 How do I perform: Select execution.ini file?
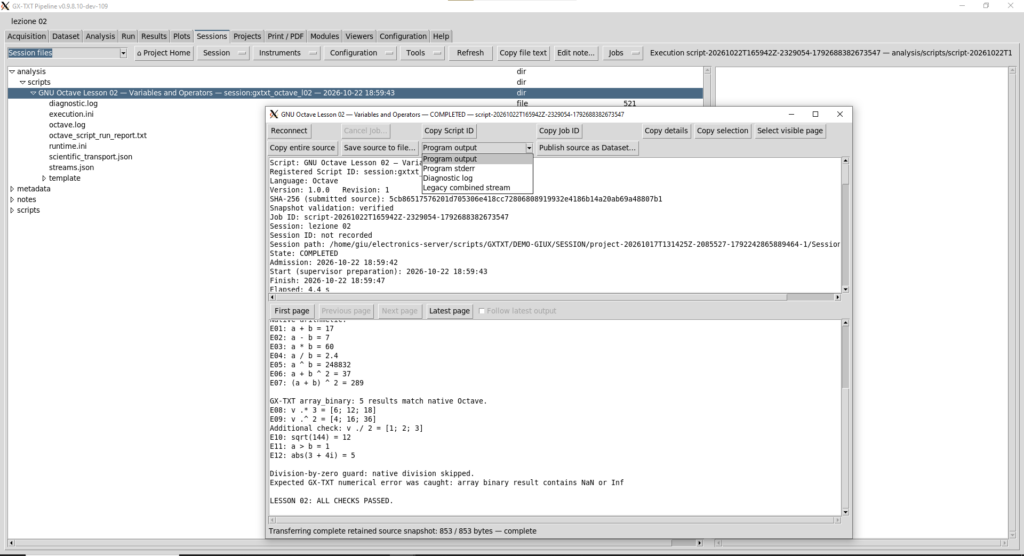click(71, 114)
